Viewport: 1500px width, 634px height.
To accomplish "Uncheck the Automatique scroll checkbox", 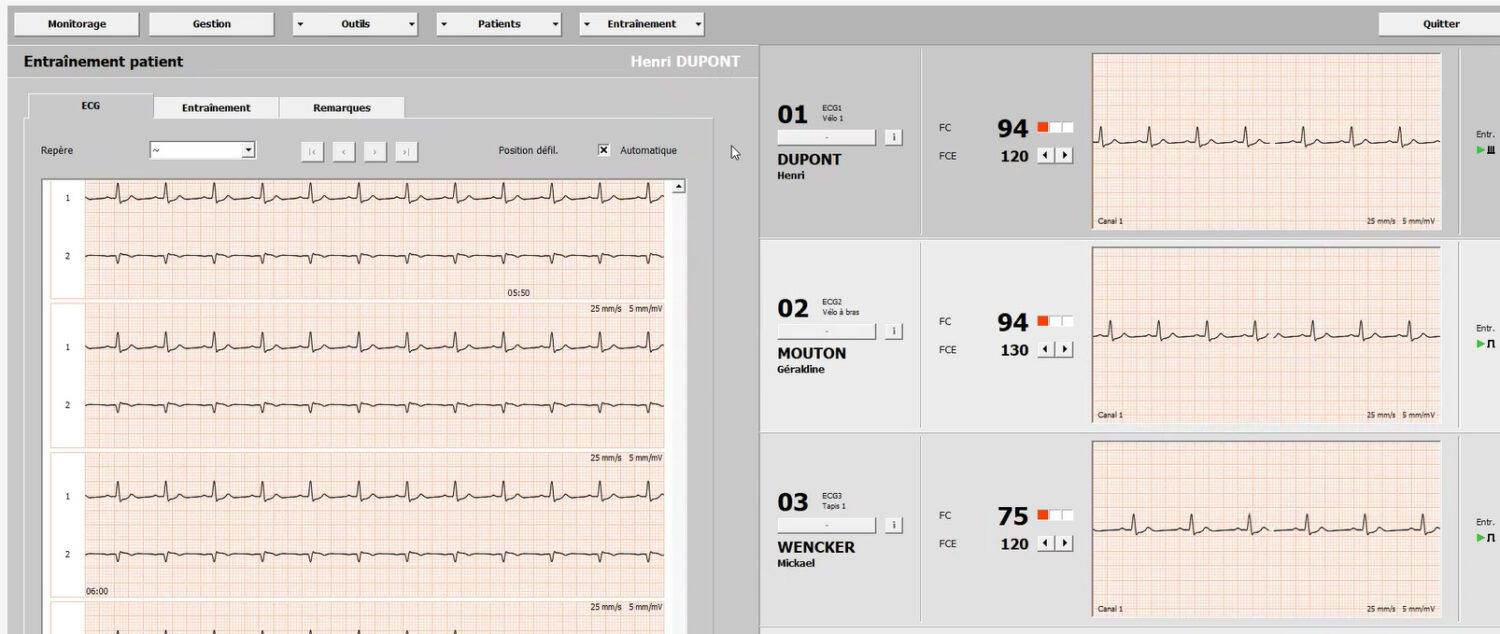I will click(603, 150).
